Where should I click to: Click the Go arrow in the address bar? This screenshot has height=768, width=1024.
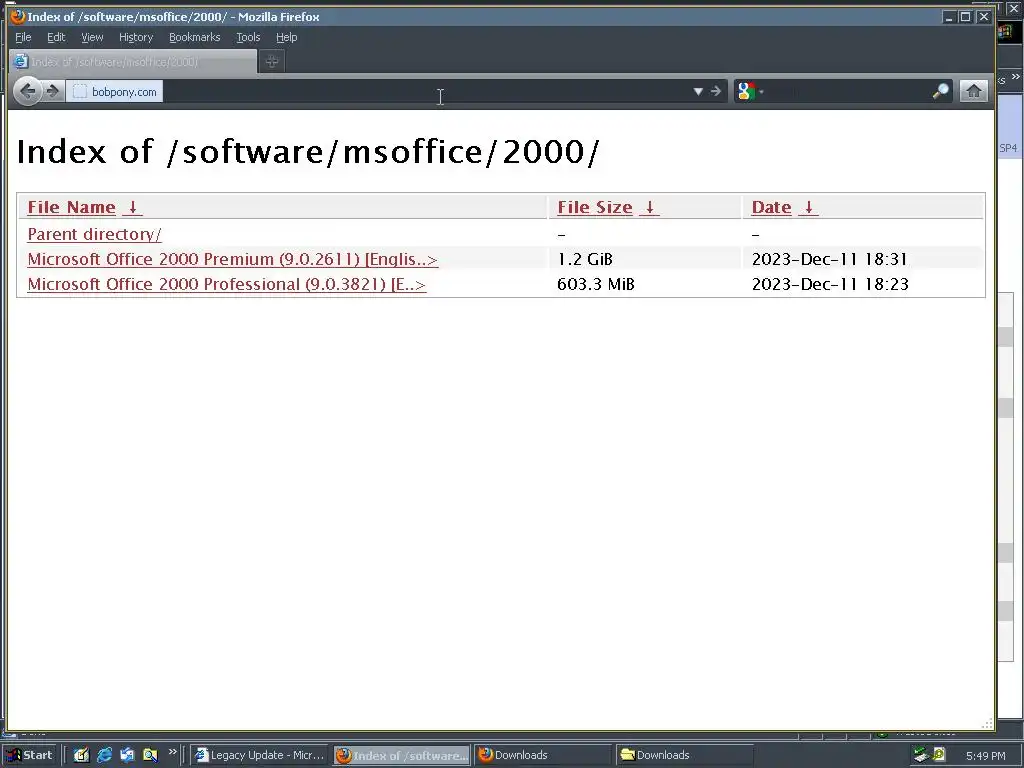(x=716, y=91)
